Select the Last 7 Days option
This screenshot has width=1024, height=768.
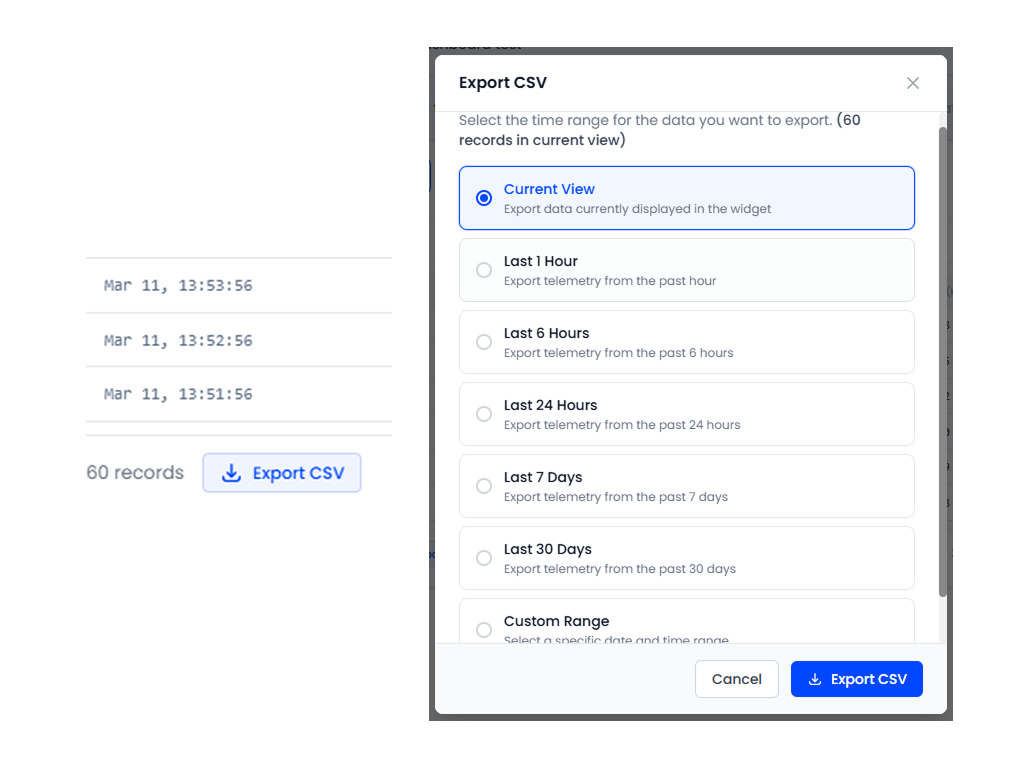pos(484,486)
